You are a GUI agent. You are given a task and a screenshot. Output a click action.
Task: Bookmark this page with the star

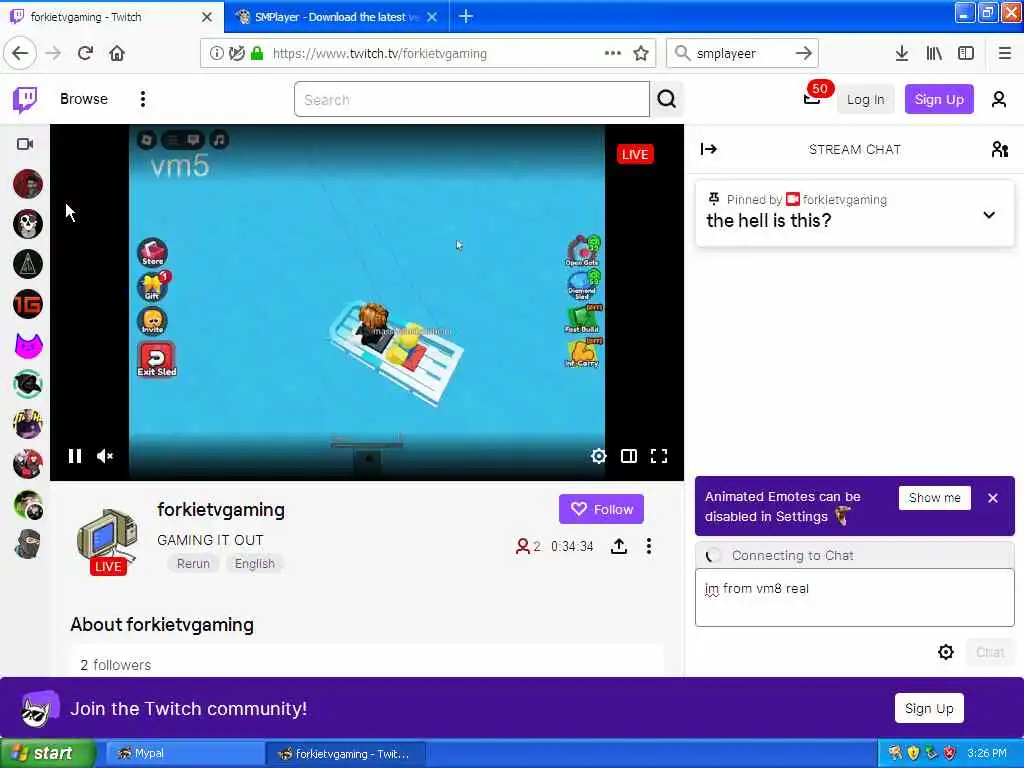641,54
